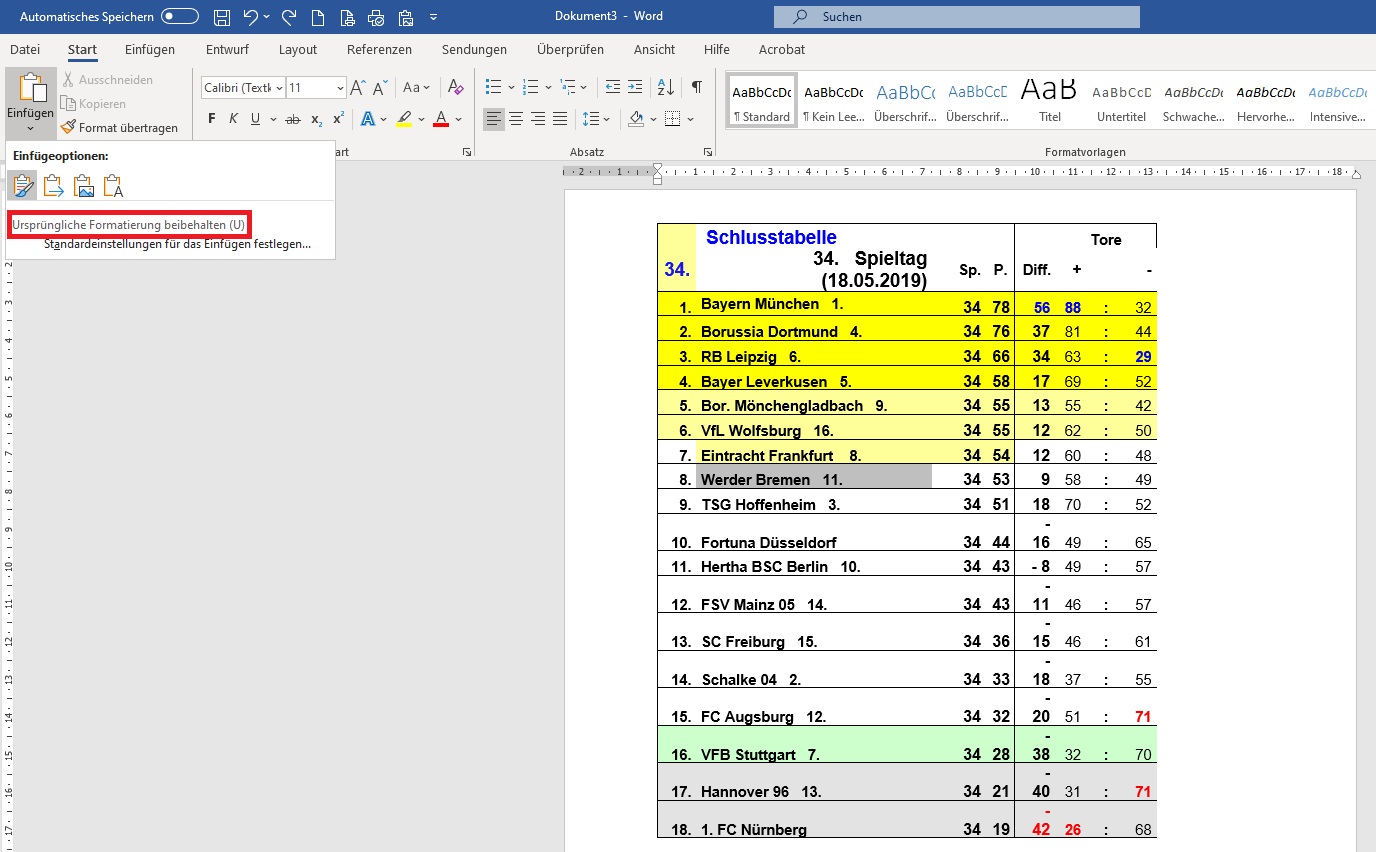Image resolution: width=1376 pixels, height=852 pixels.
Task: Click Format übertragen paintbrush
Action: coord(119,127)
